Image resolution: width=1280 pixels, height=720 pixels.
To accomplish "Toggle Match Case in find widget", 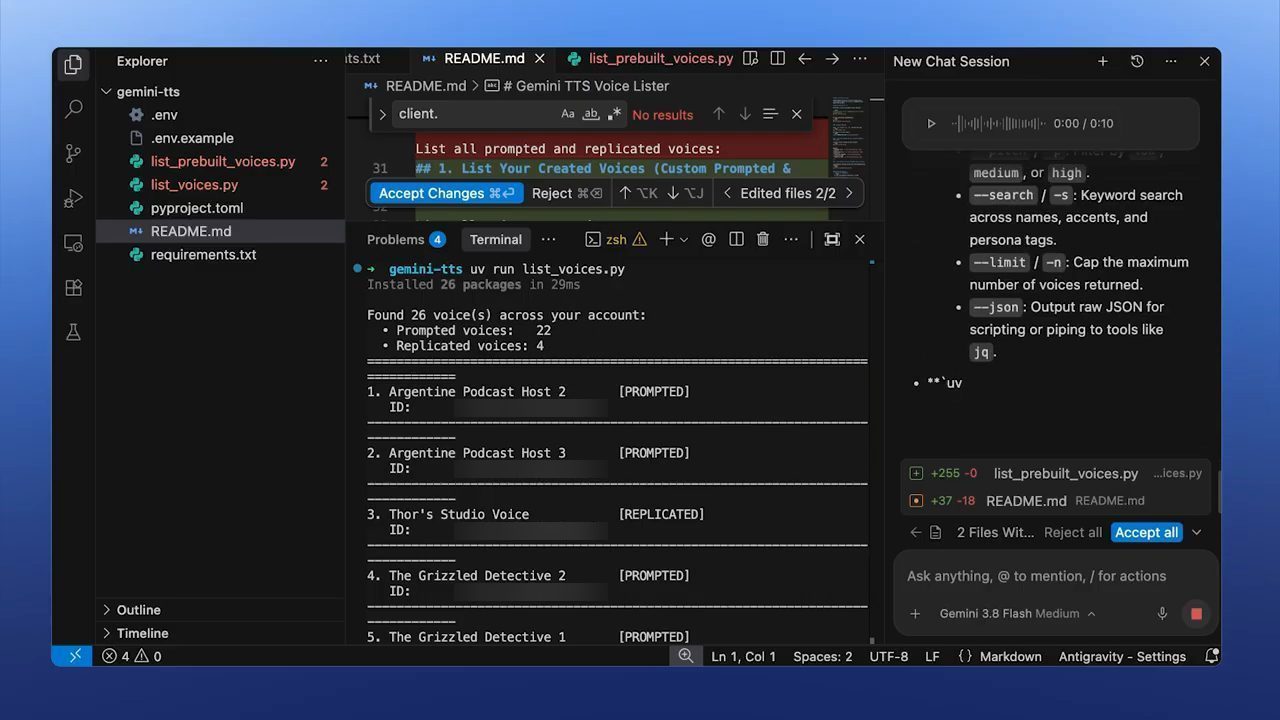I will pos(568,114).
